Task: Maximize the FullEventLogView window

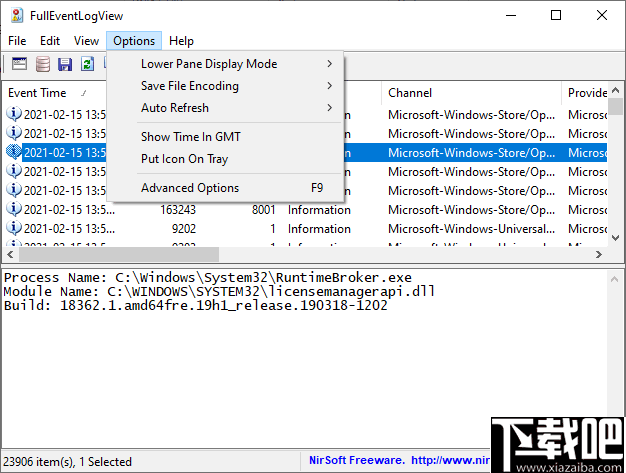Action: point(556,16)
